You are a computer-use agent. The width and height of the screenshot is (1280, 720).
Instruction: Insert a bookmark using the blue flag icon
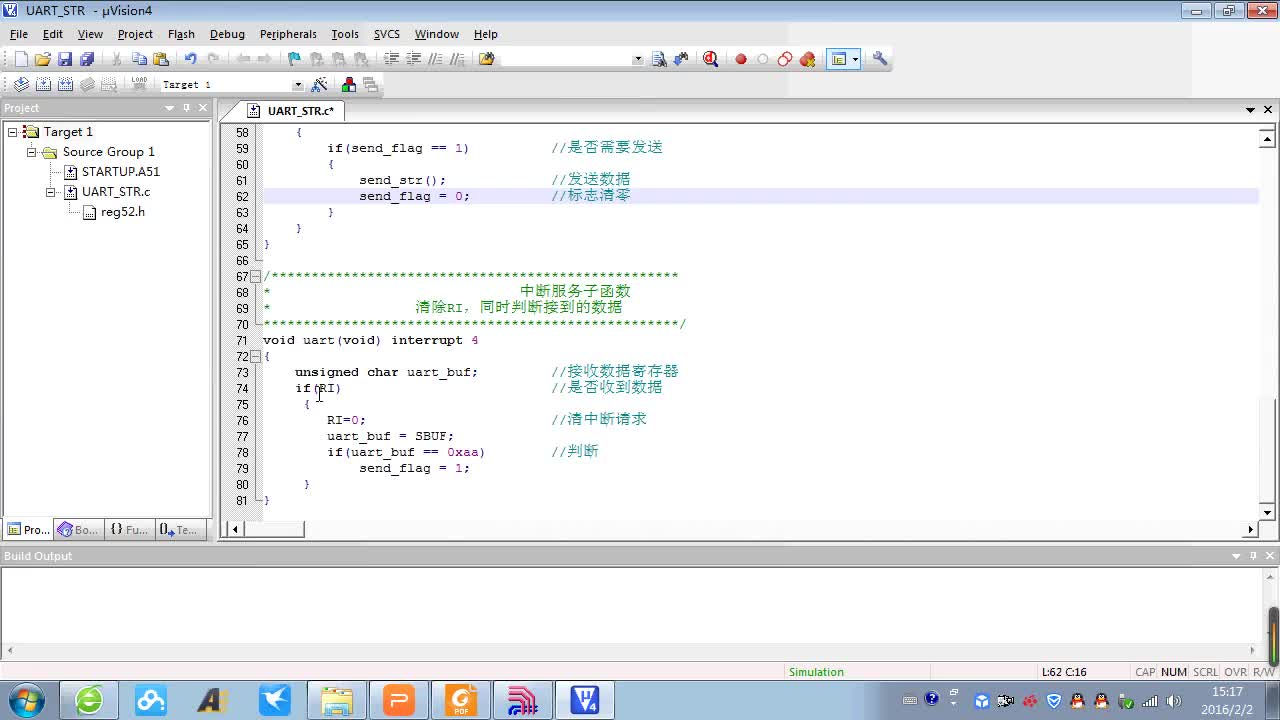tap(294, 59)
